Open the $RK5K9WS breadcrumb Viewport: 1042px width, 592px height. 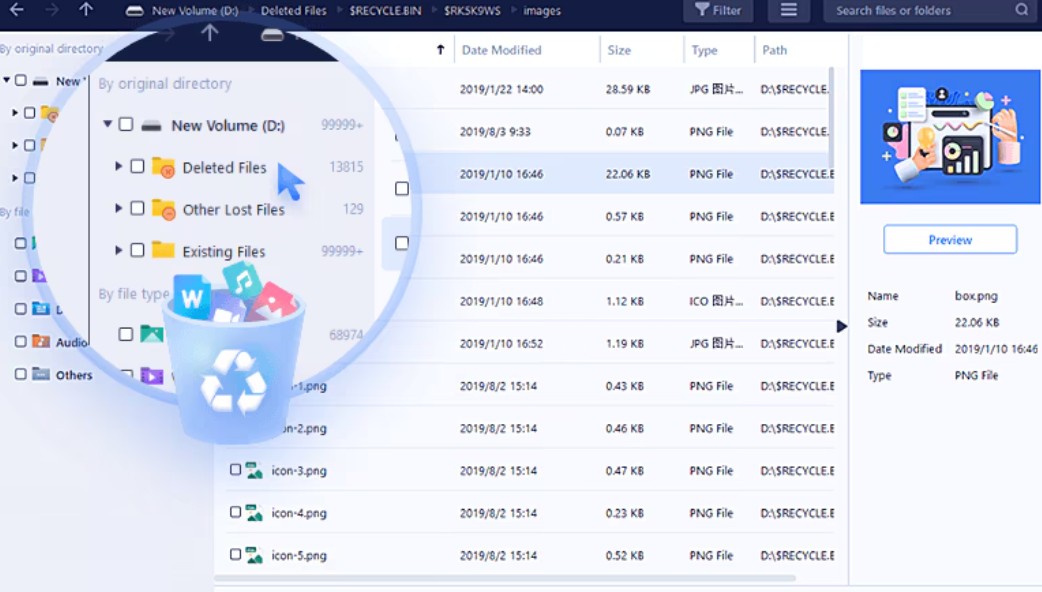tap(472, 11)
